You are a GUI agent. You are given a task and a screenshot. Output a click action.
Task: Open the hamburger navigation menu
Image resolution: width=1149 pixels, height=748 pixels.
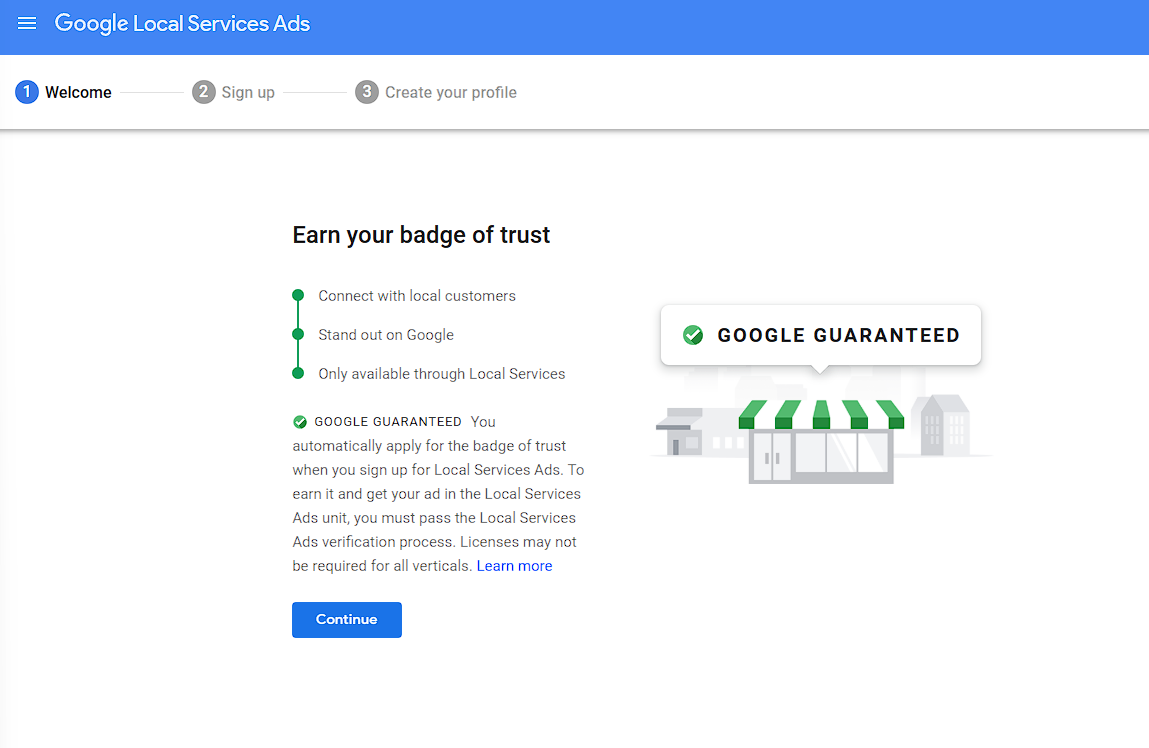tap(27, 23)
